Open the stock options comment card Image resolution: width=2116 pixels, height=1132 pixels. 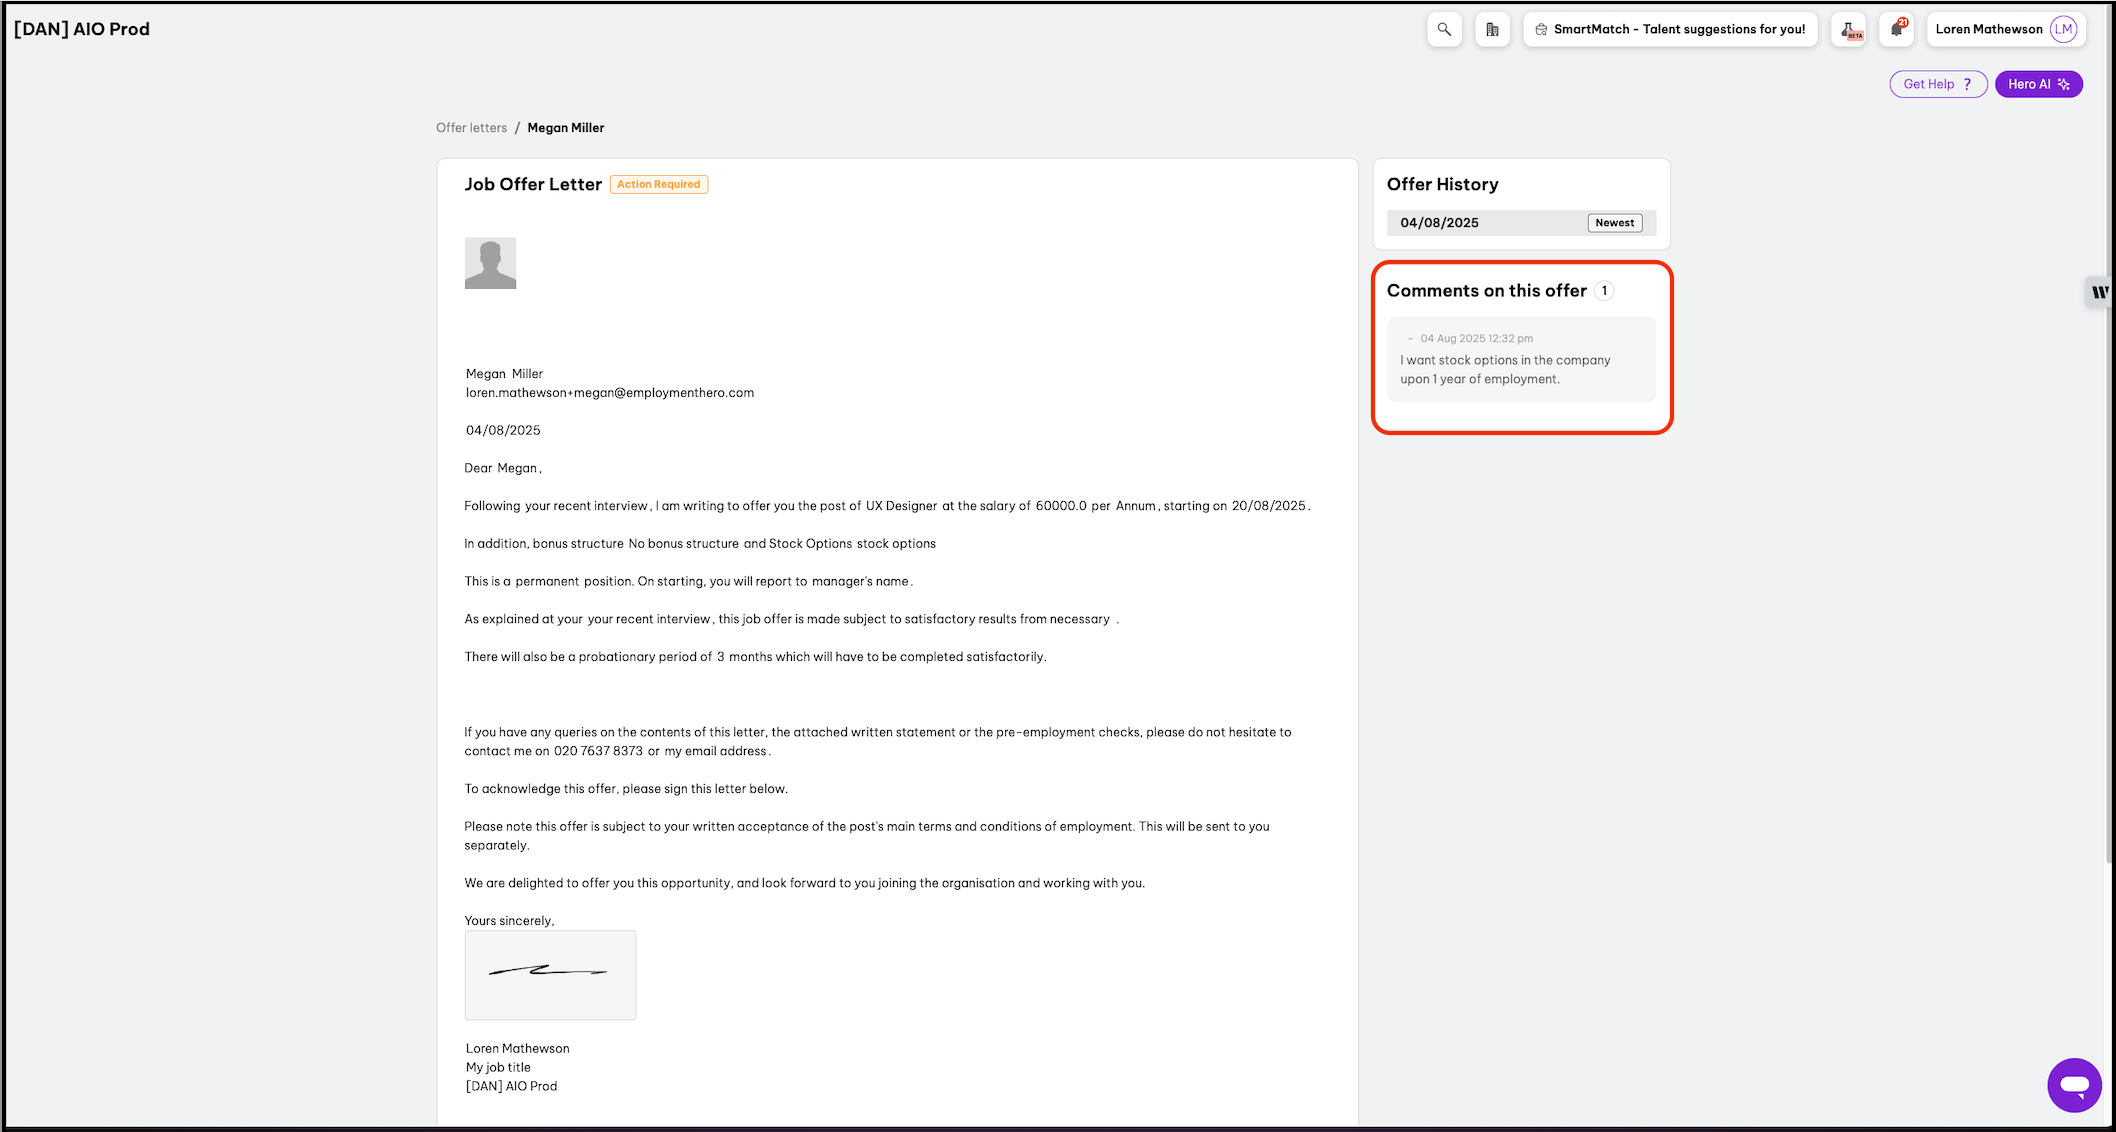1520,360
